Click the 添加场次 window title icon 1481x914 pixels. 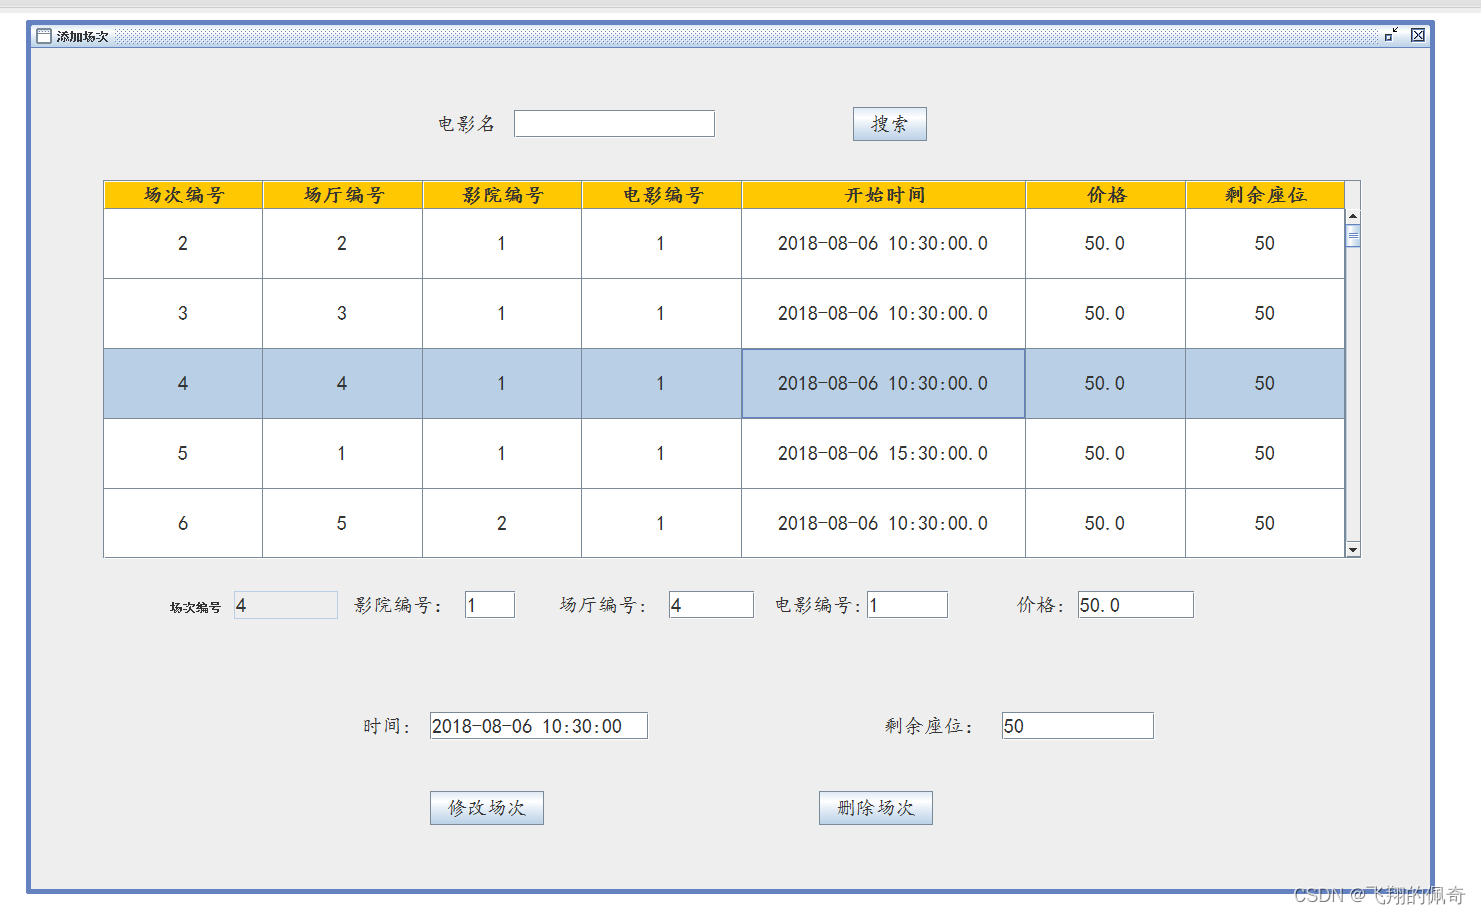click(x=43, y=36)
